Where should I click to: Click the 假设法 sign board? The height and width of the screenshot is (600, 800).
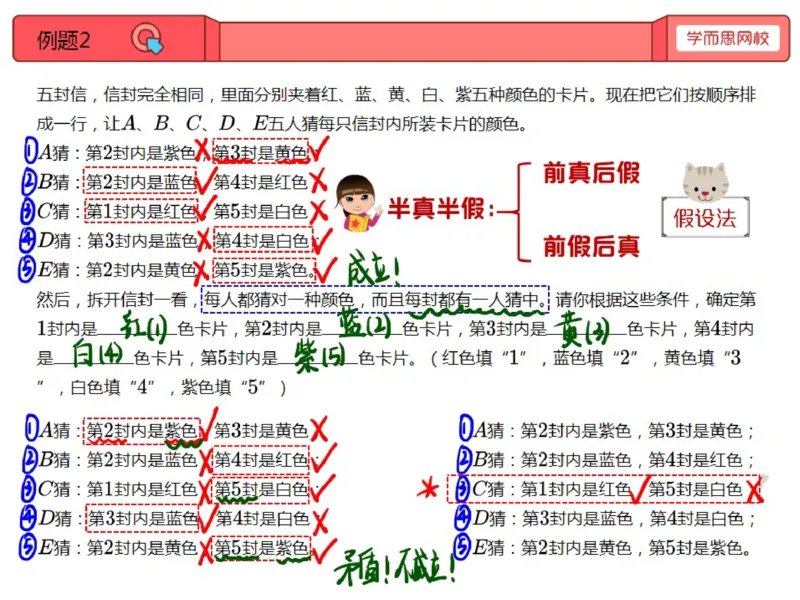point(705,218)
